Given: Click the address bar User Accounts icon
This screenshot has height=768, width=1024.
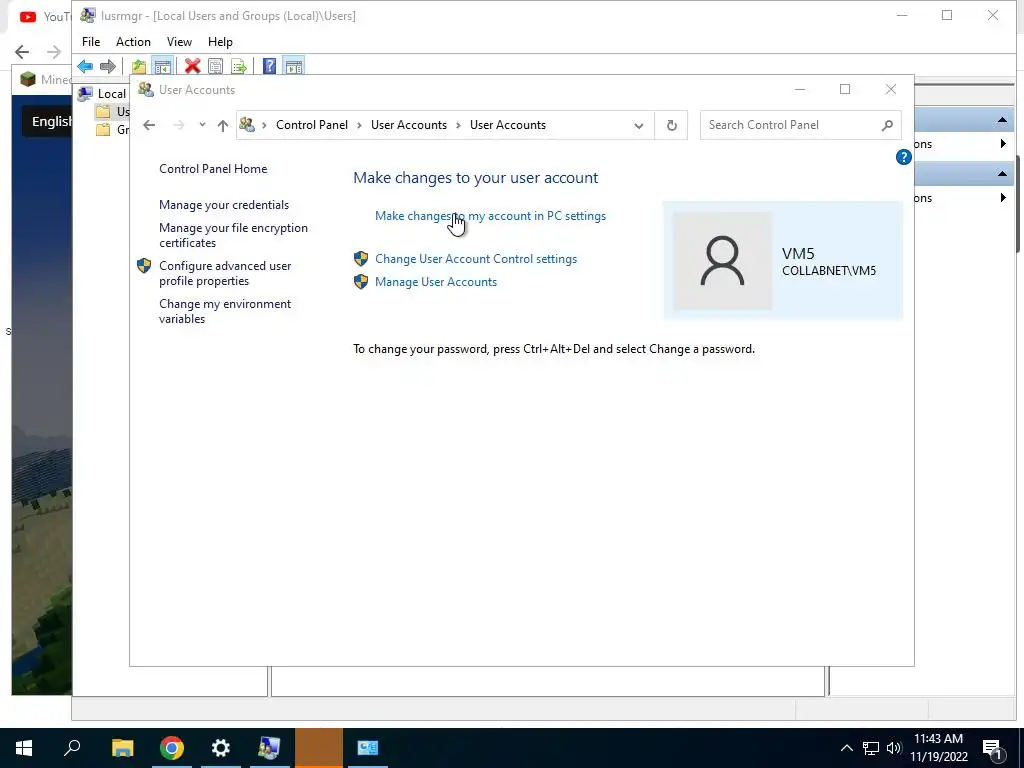Looking at the screenshot, I should point(247,124).
